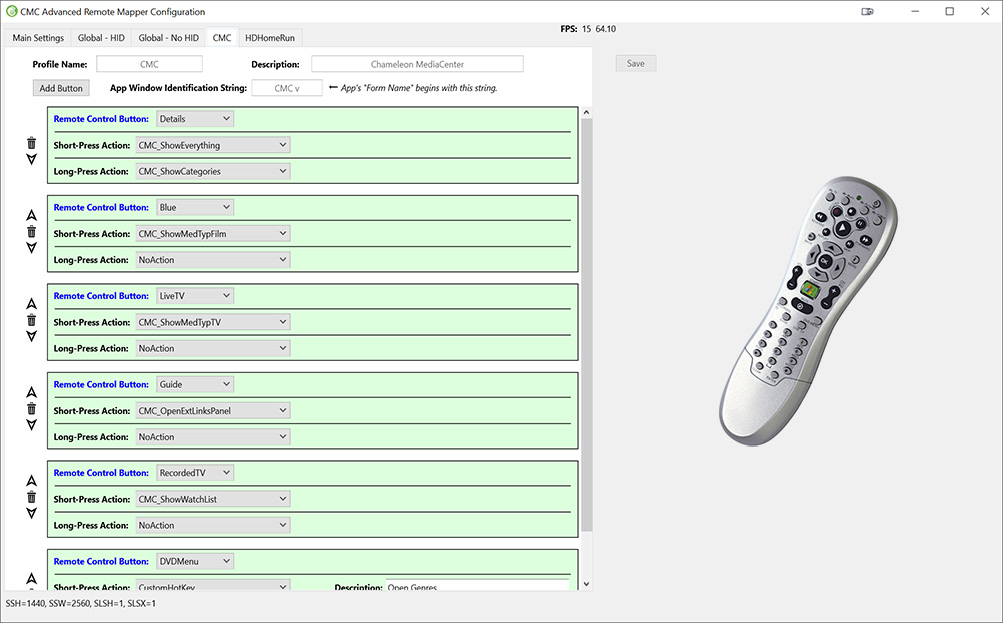This screenshot has width=1003, height=623.
Task: Switch to the Main Settings tab
Action: (38, 38)
